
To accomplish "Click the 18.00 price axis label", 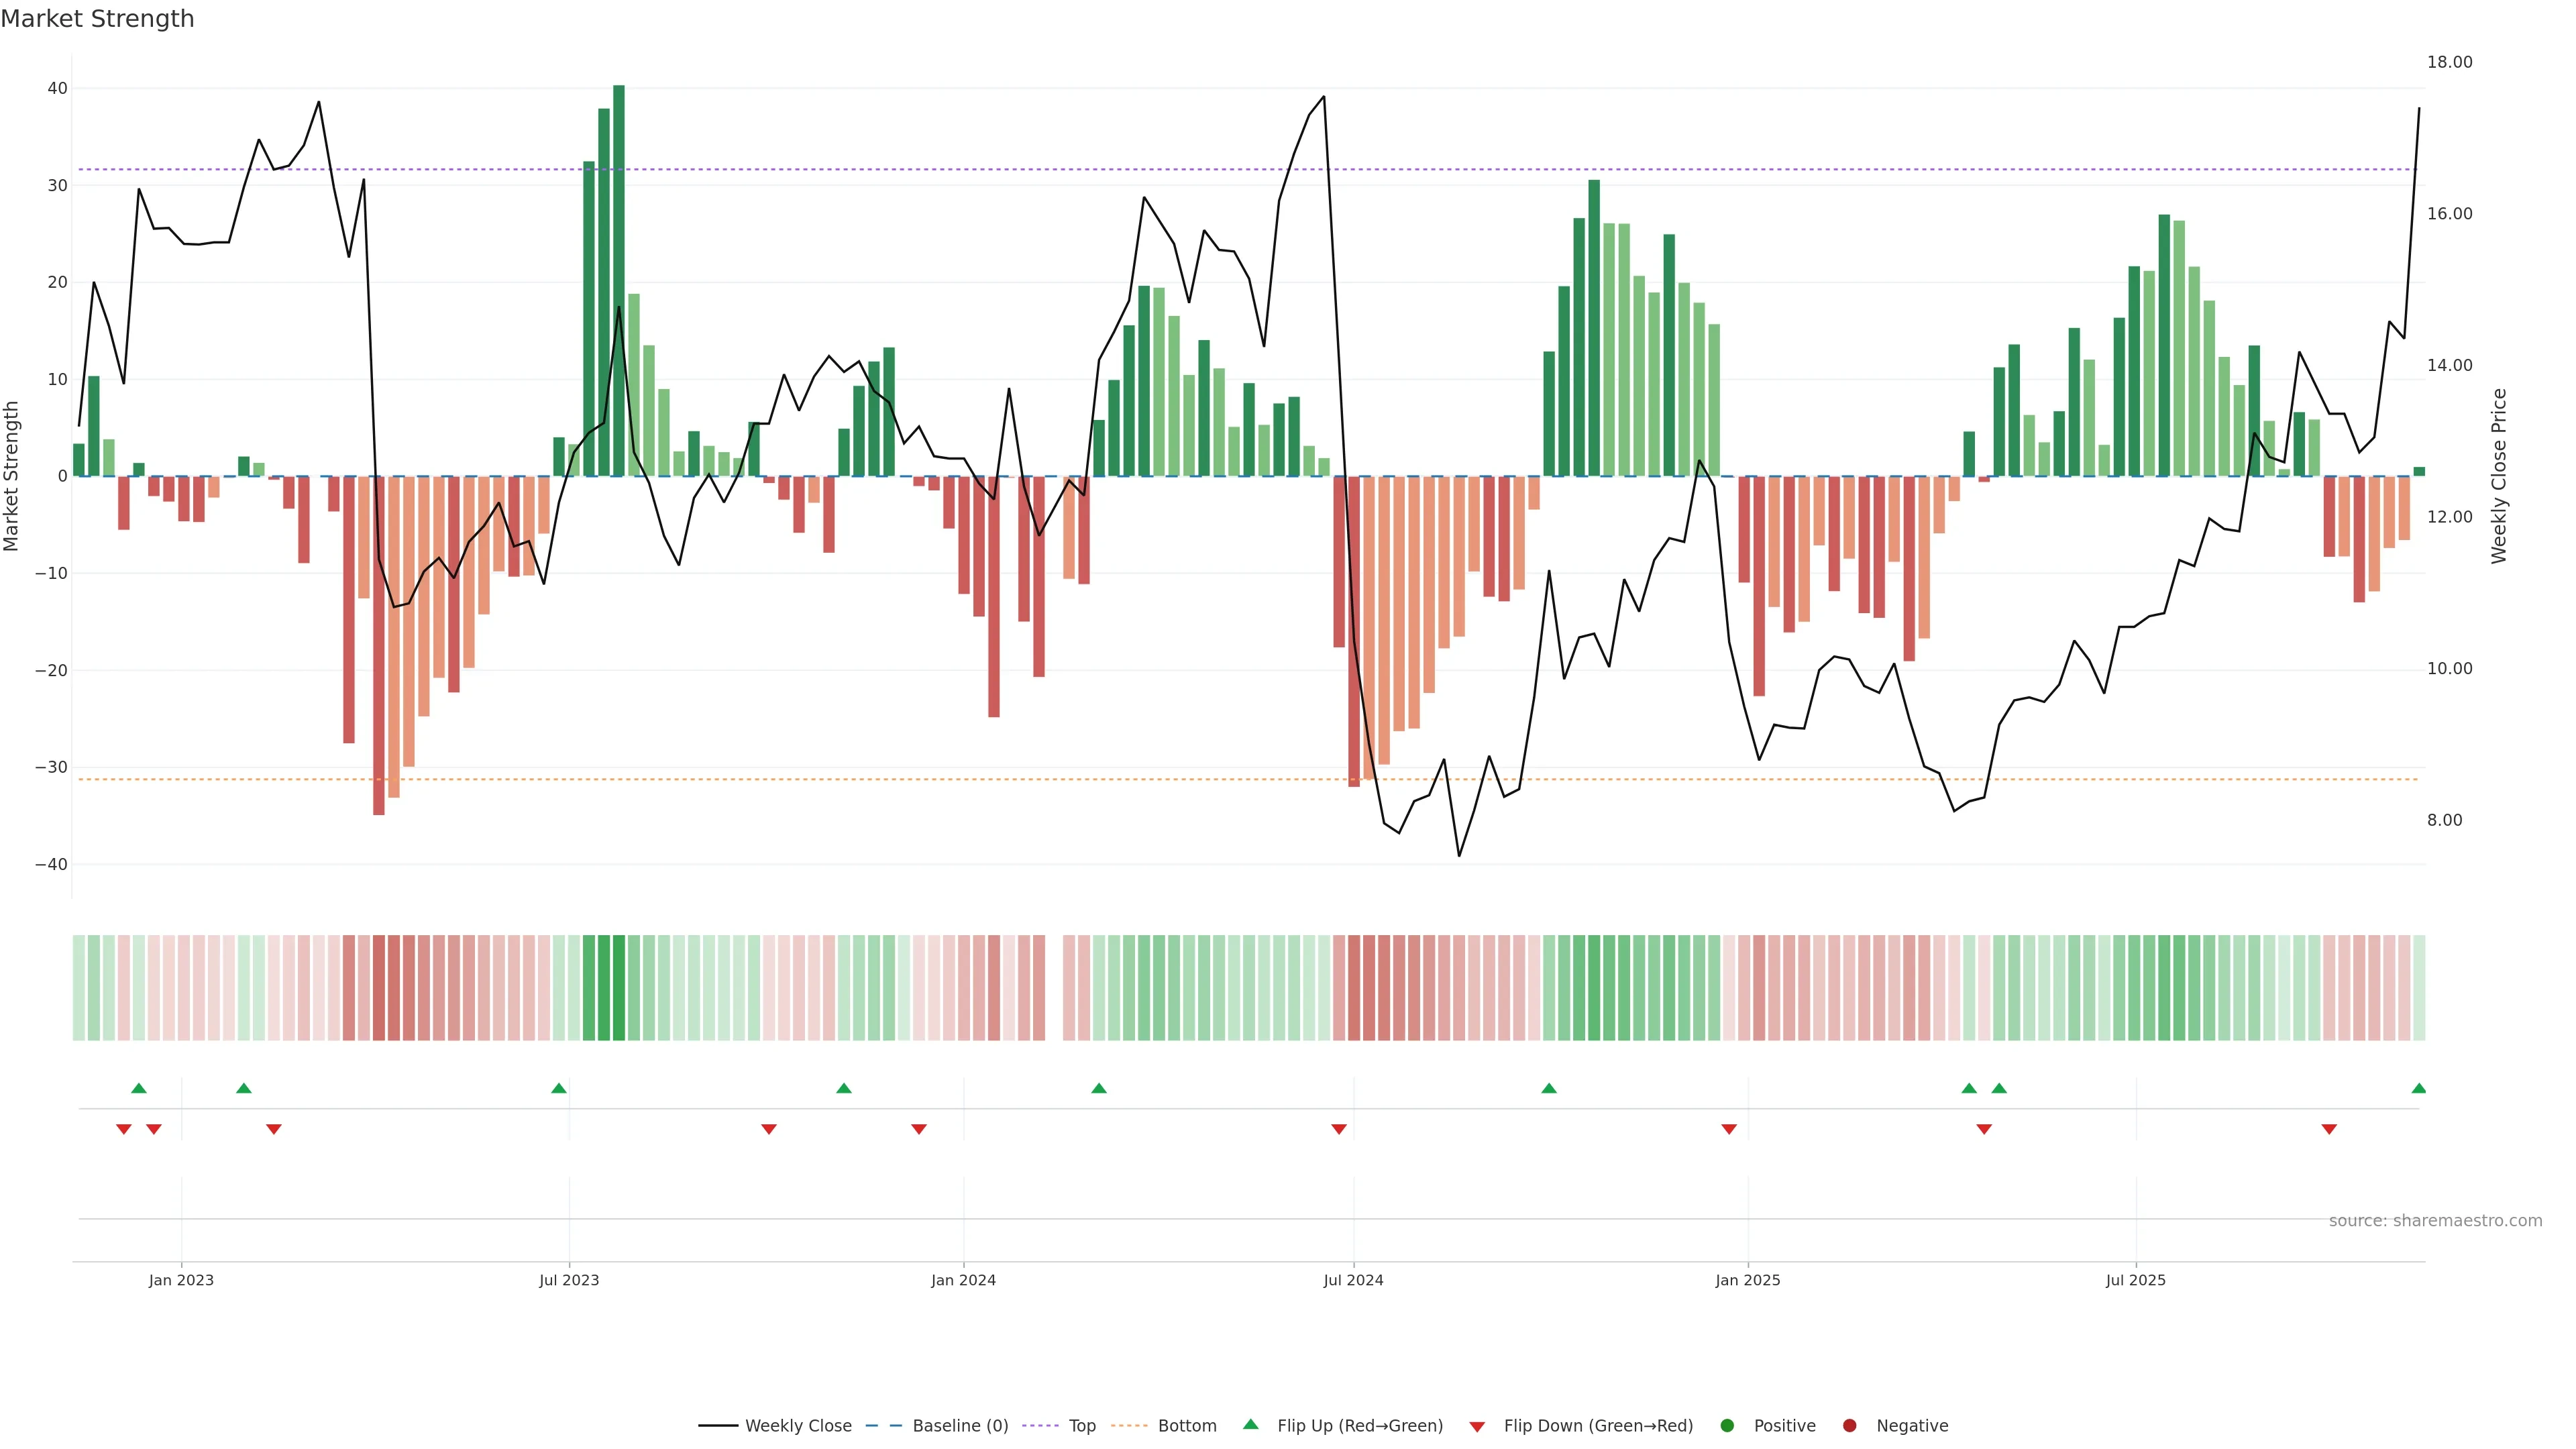I will (x=2449, y=62).
